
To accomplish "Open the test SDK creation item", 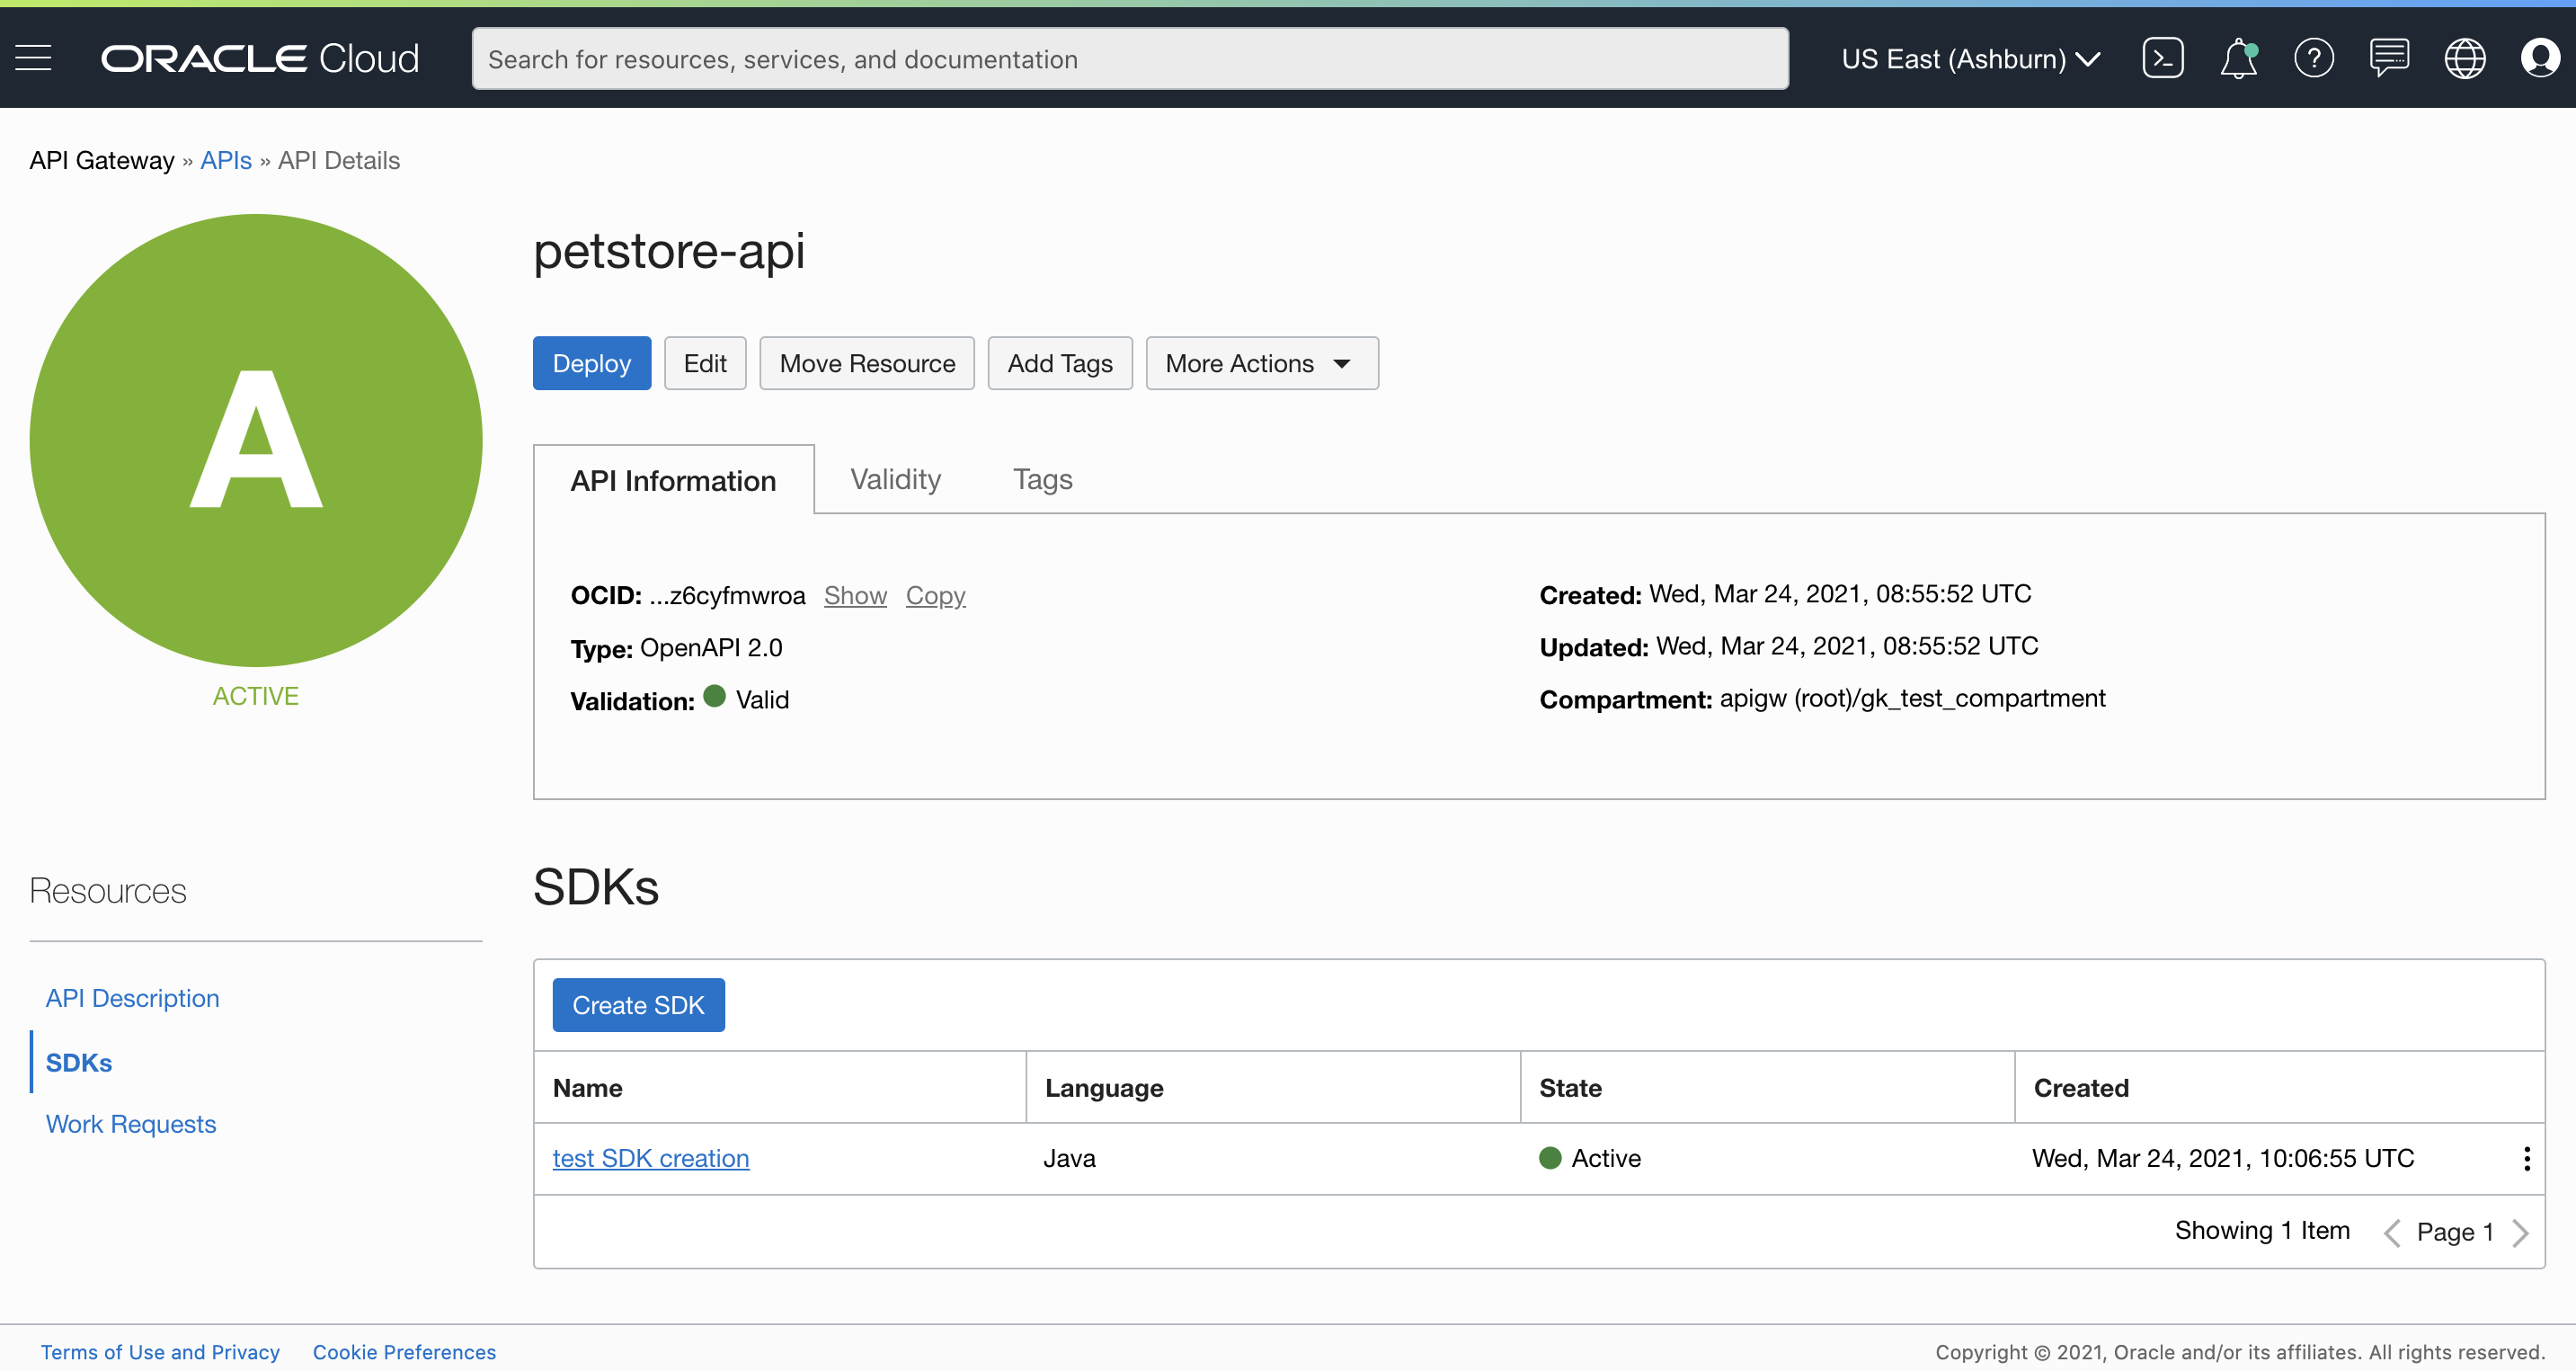I will (x=650, y=1158).
